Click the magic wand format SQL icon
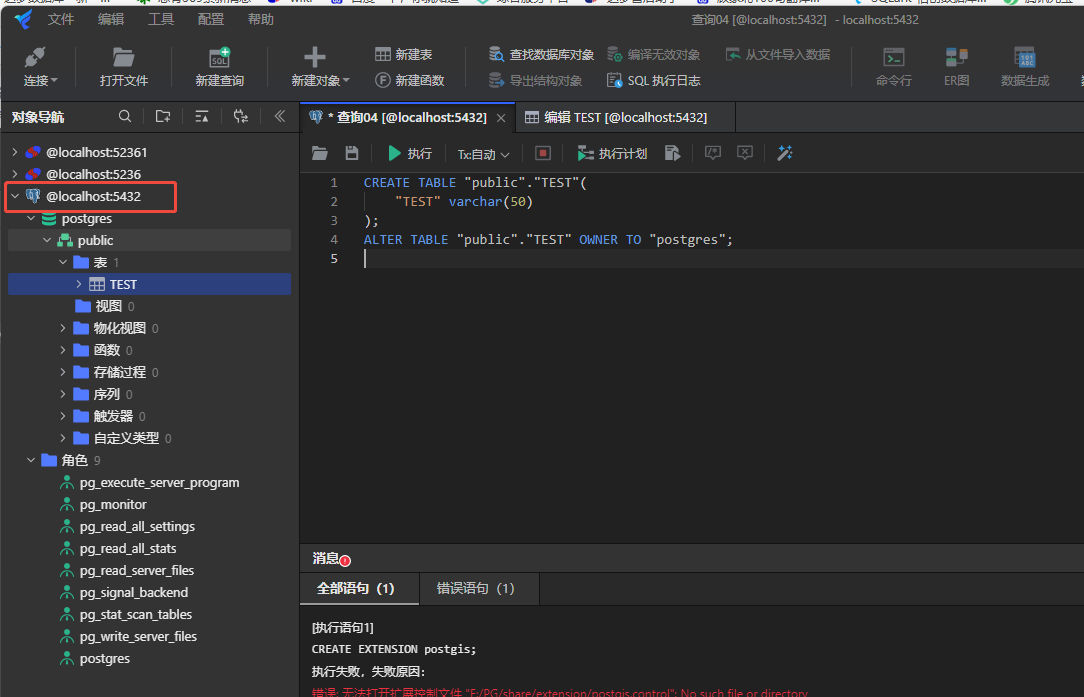The width and height of the screenshot is (1084, 697). (785, 153)
